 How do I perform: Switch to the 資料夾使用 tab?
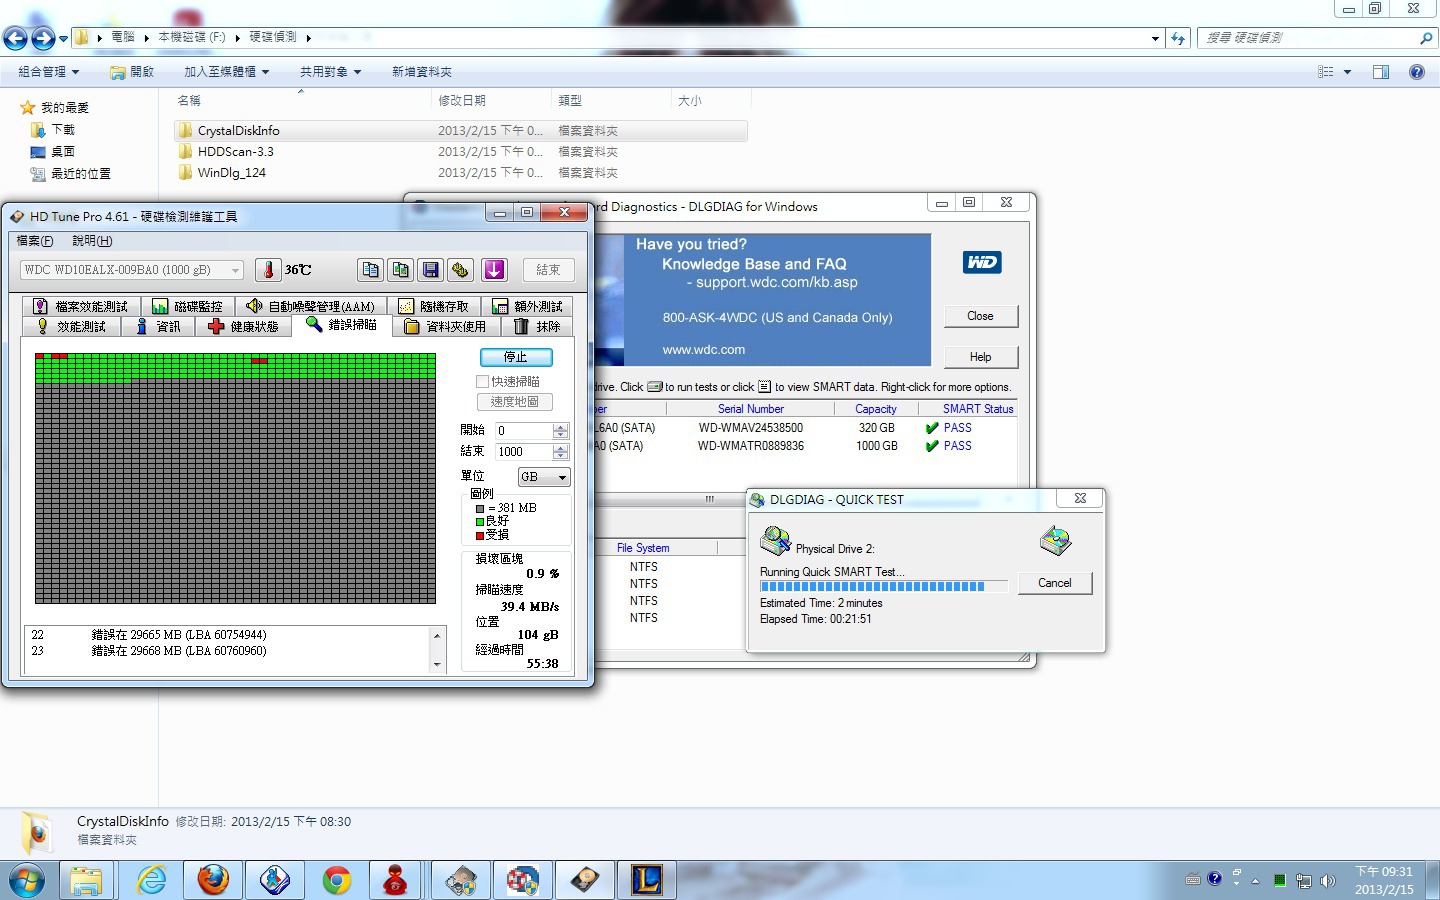(446, 327)
